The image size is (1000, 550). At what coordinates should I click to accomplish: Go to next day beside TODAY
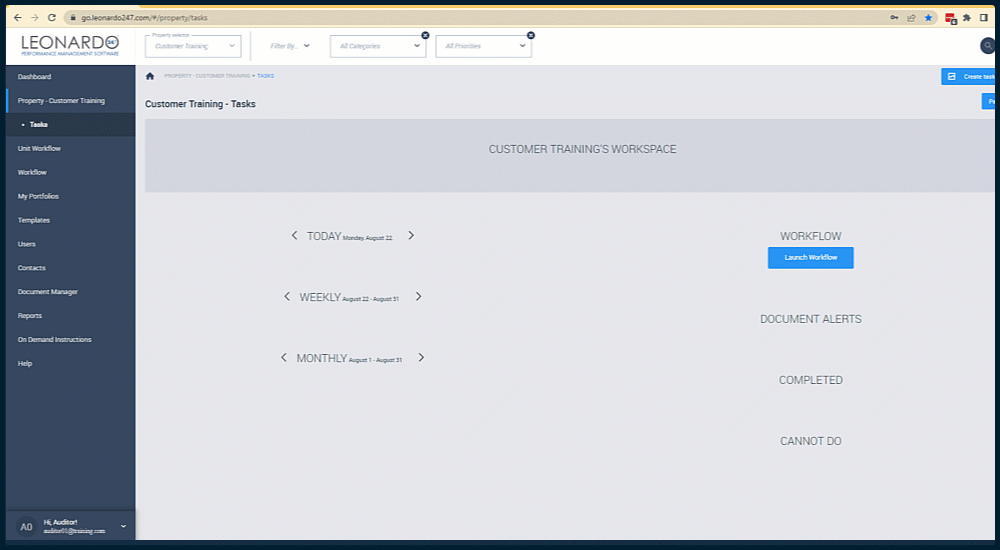pyautogui.click(x=411, y=235)
